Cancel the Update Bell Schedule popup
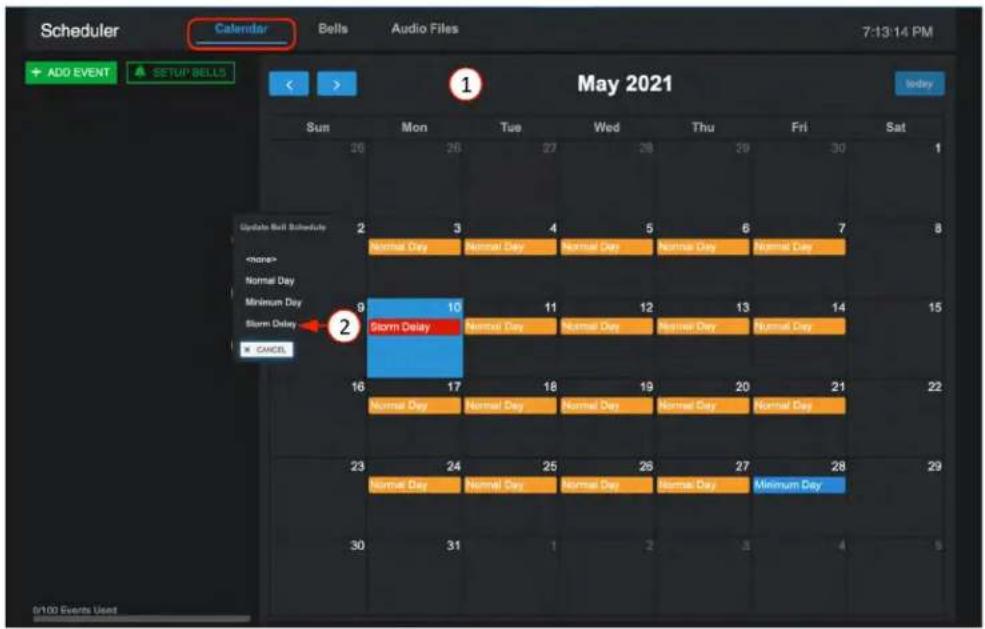 point(266,349)
